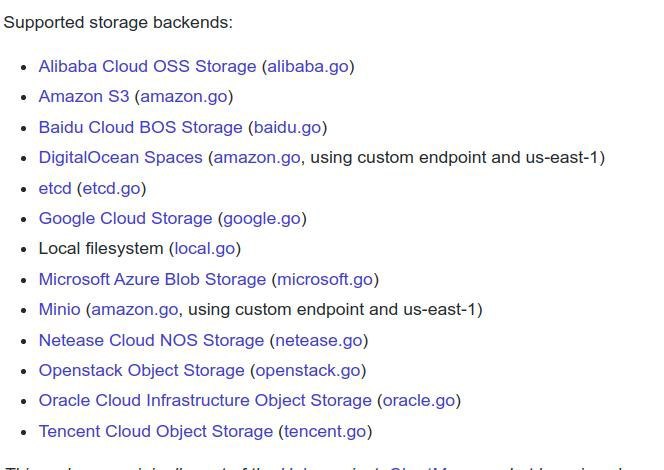Open the Alibaba Cloud OSS Storage link
The height and width of the screenshot is (470, 664).
pos(147,66)
